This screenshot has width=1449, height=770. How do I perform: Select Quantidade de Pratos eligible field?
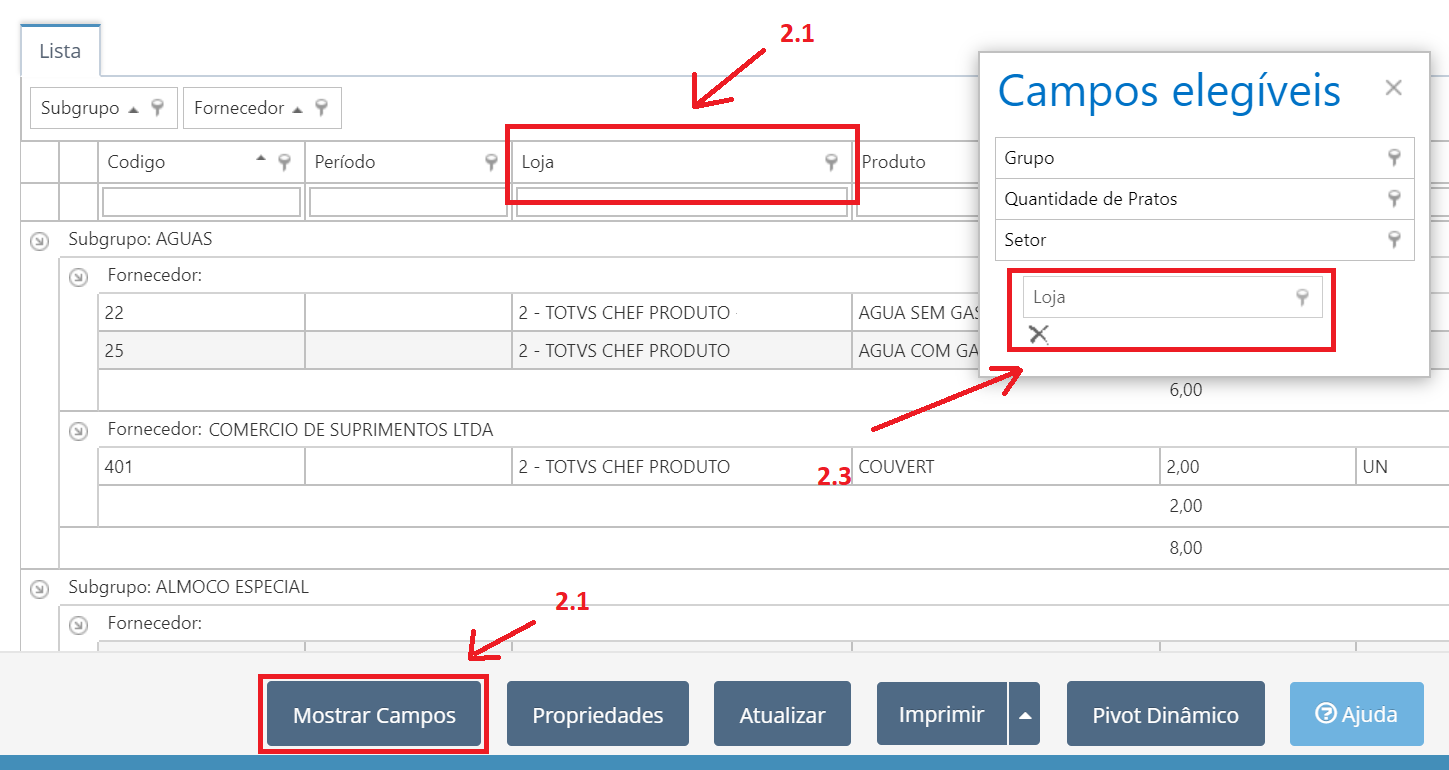[x=1205, y=199]
